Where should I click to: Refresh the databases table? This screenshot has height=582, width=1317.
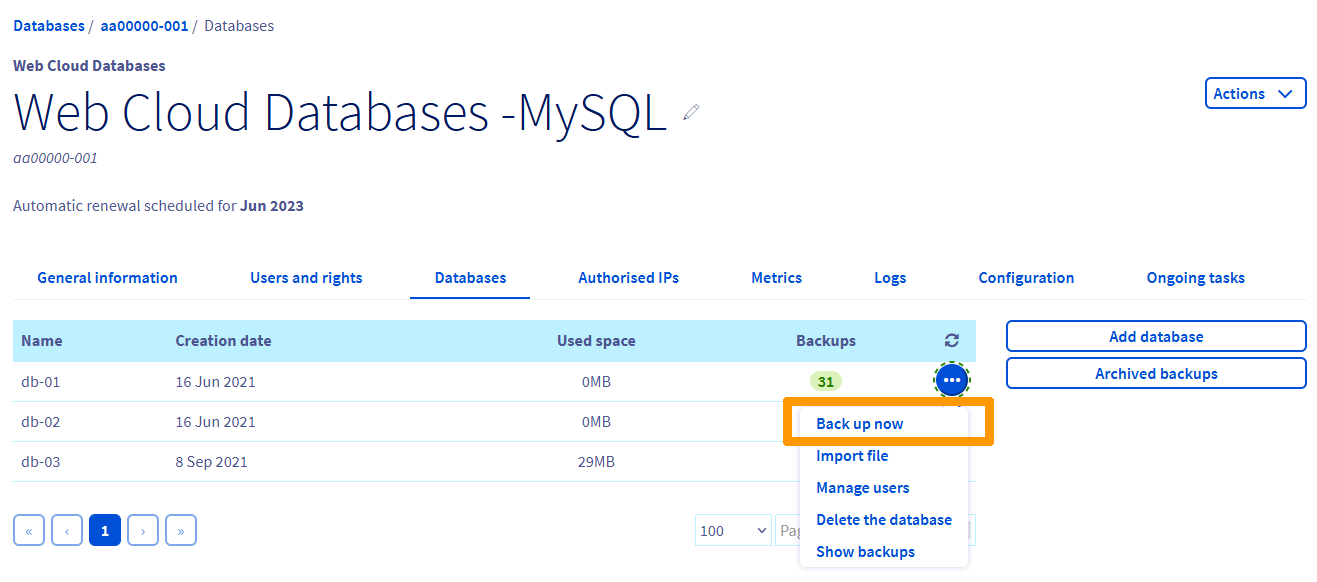[x=951, y=340]
